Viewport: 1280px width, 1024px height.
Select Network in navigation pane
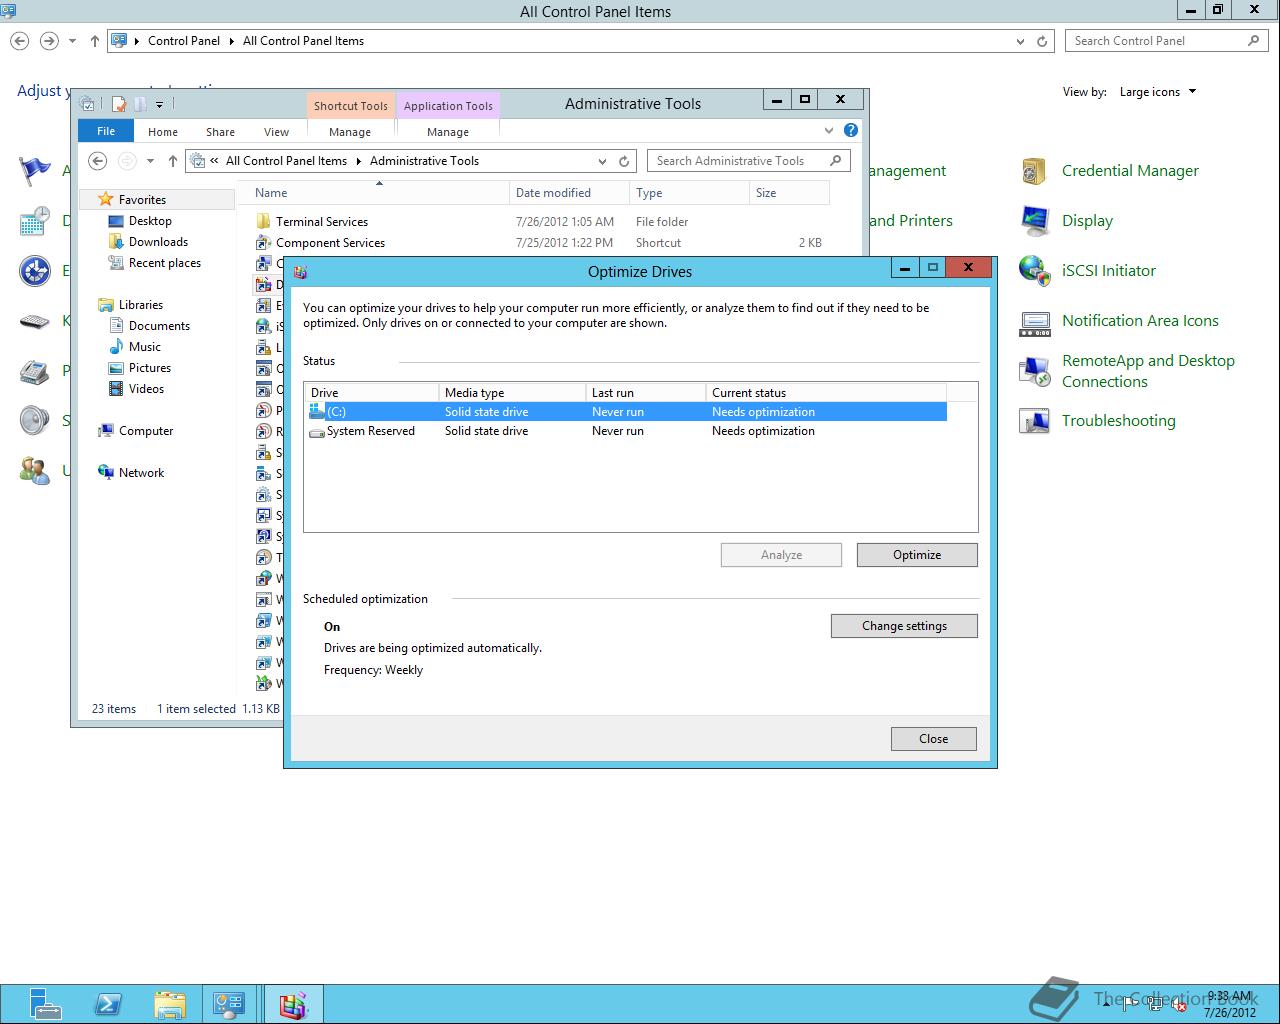[x=141, y=473]
